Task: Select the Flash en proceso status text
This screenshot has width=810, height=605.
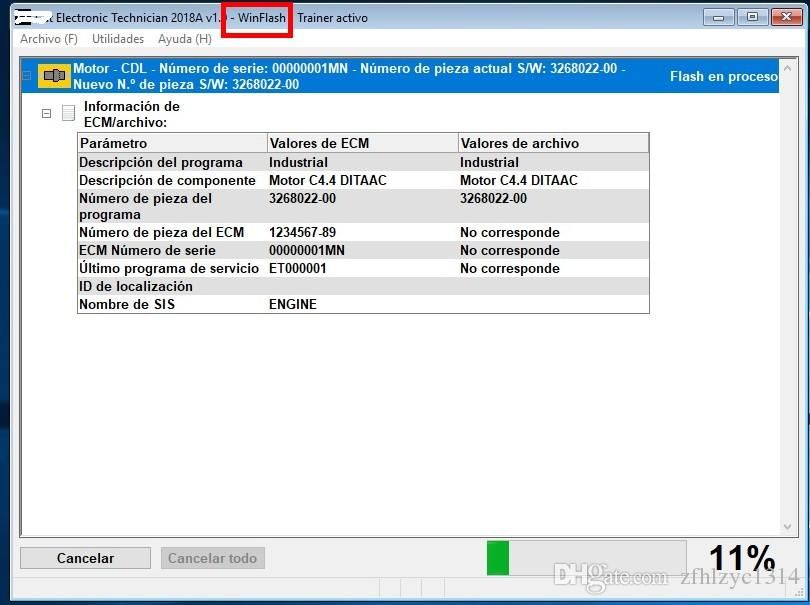Action: 724,76
